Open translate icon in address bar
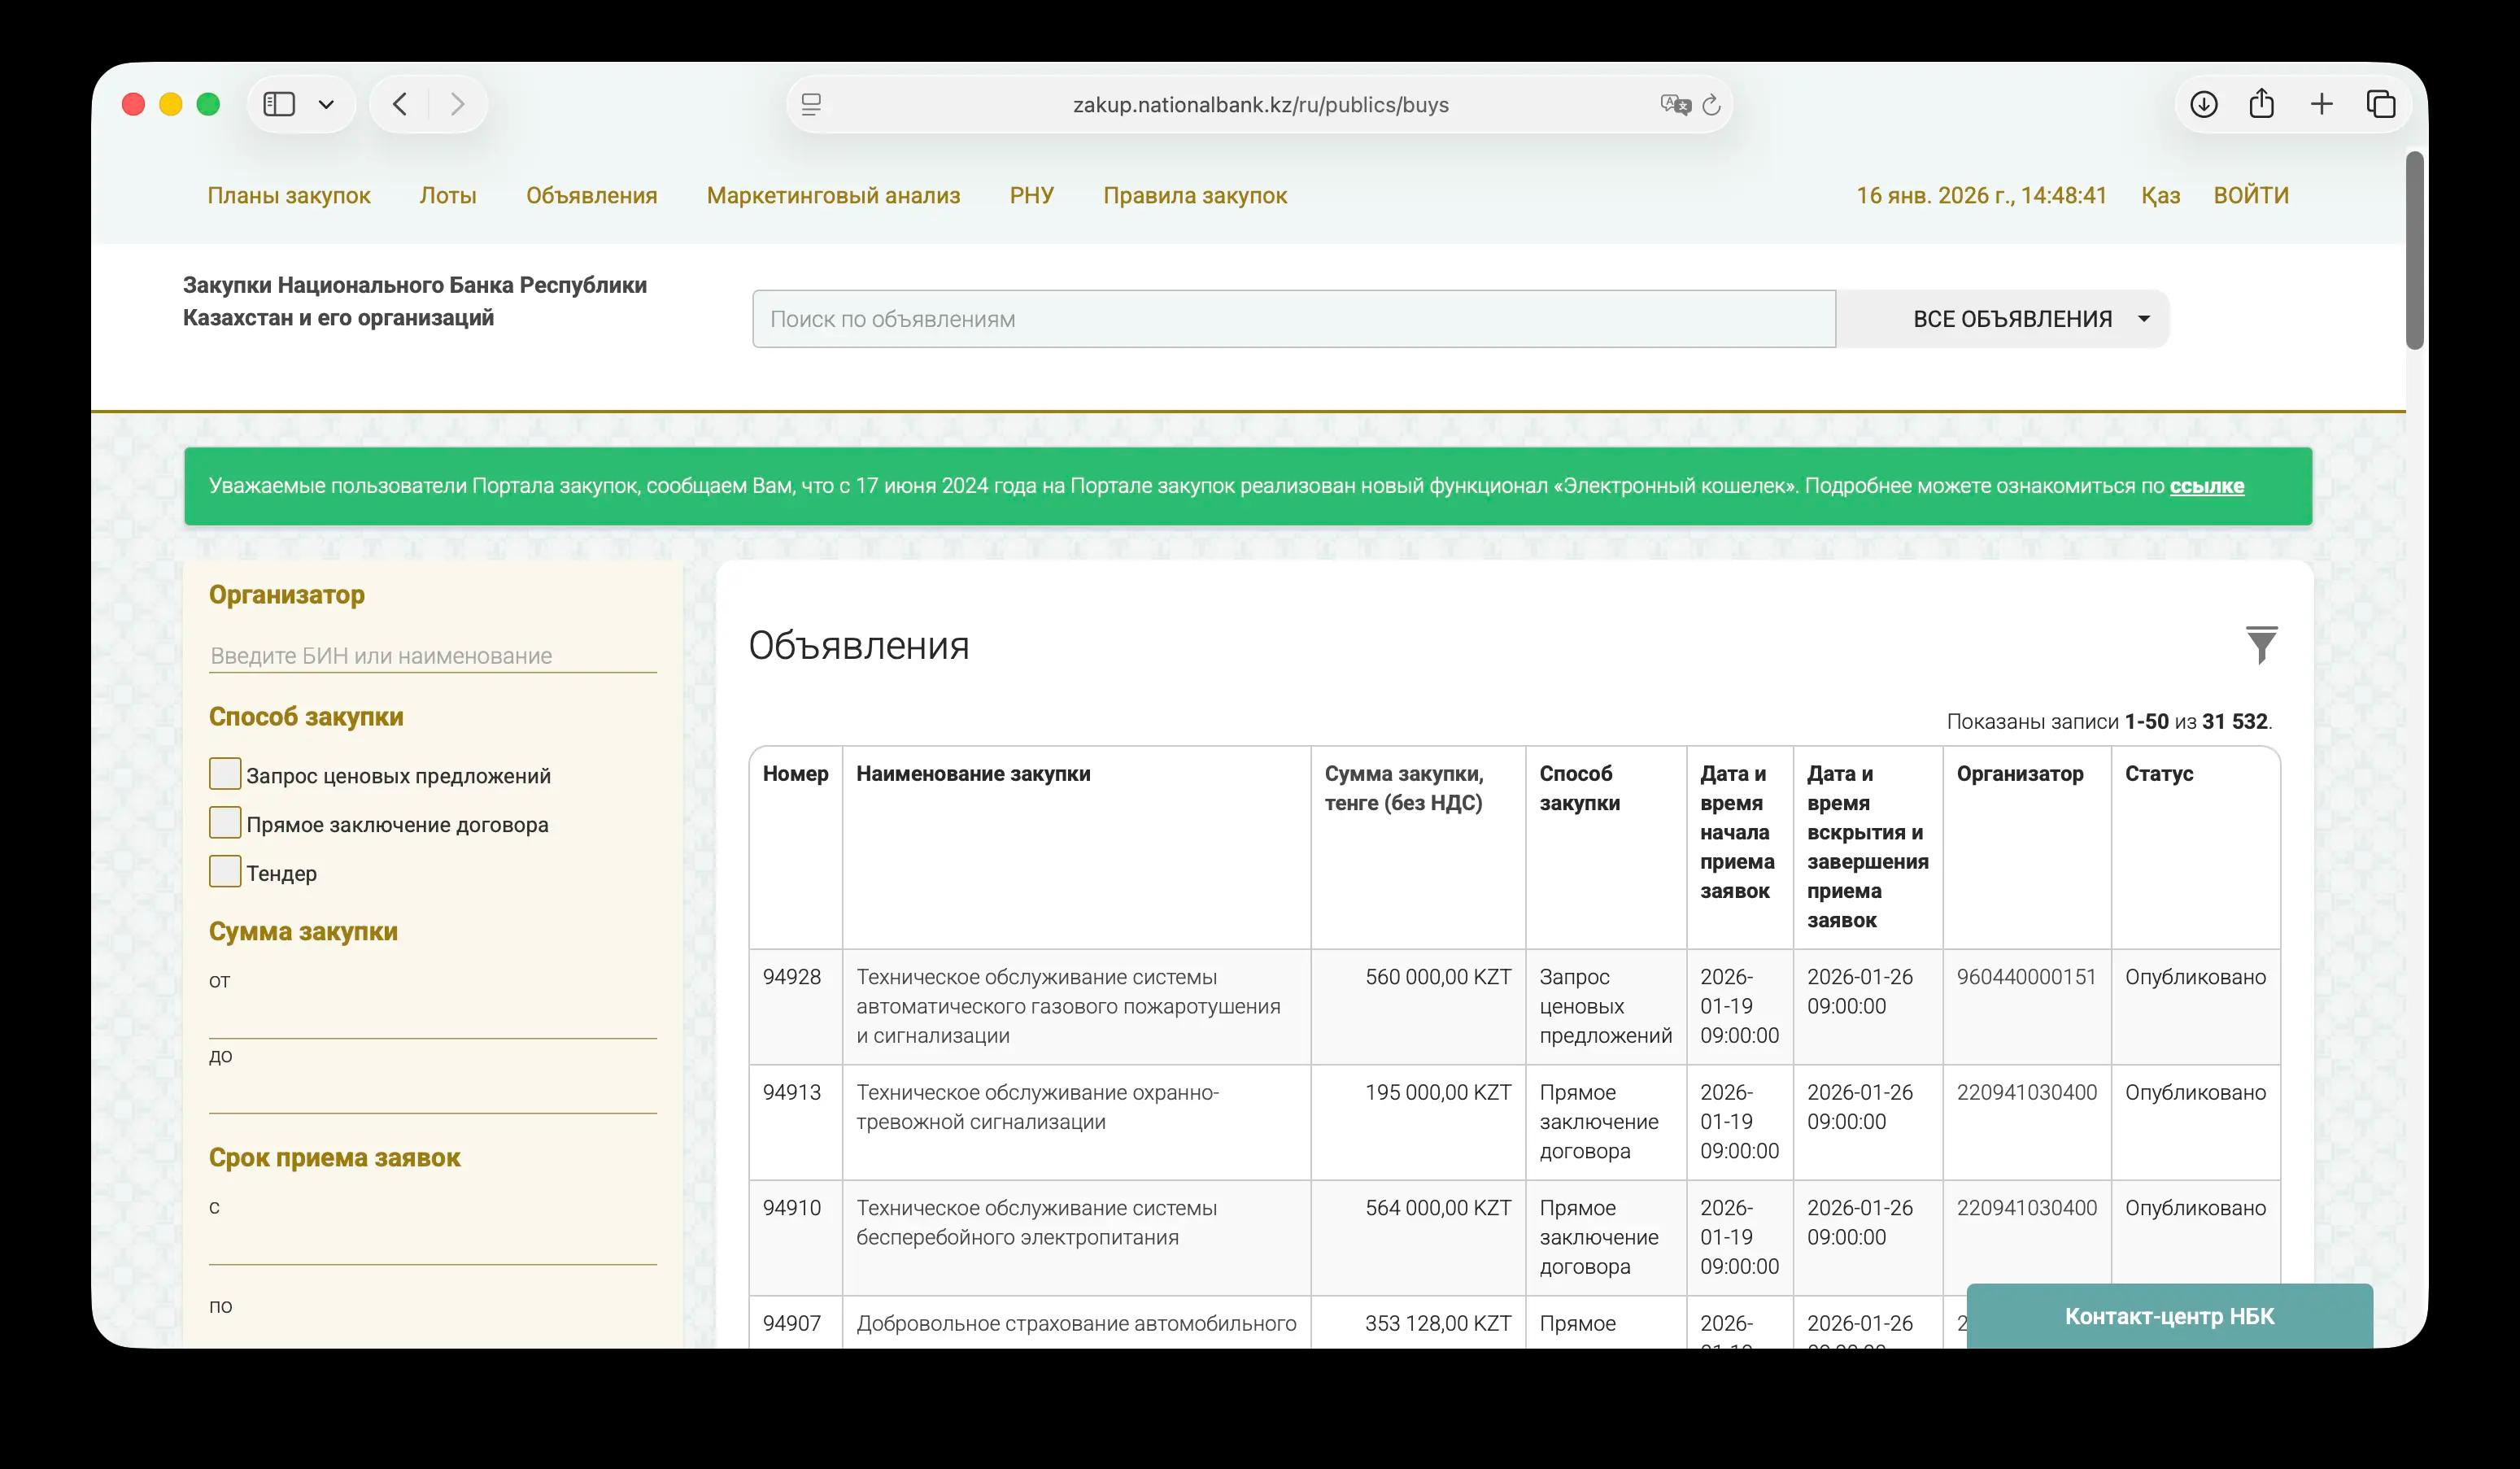 pos(1674,105)
